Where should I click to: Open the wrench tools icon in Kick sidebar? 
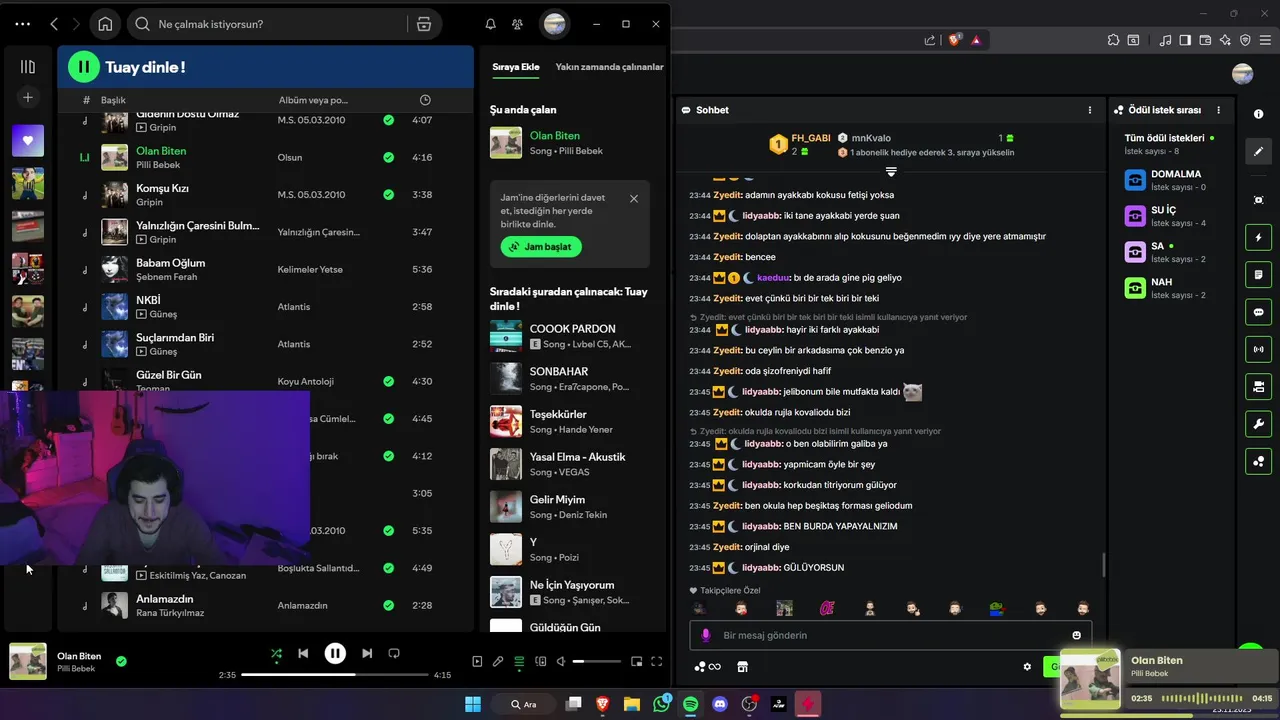pos(1259,424)
